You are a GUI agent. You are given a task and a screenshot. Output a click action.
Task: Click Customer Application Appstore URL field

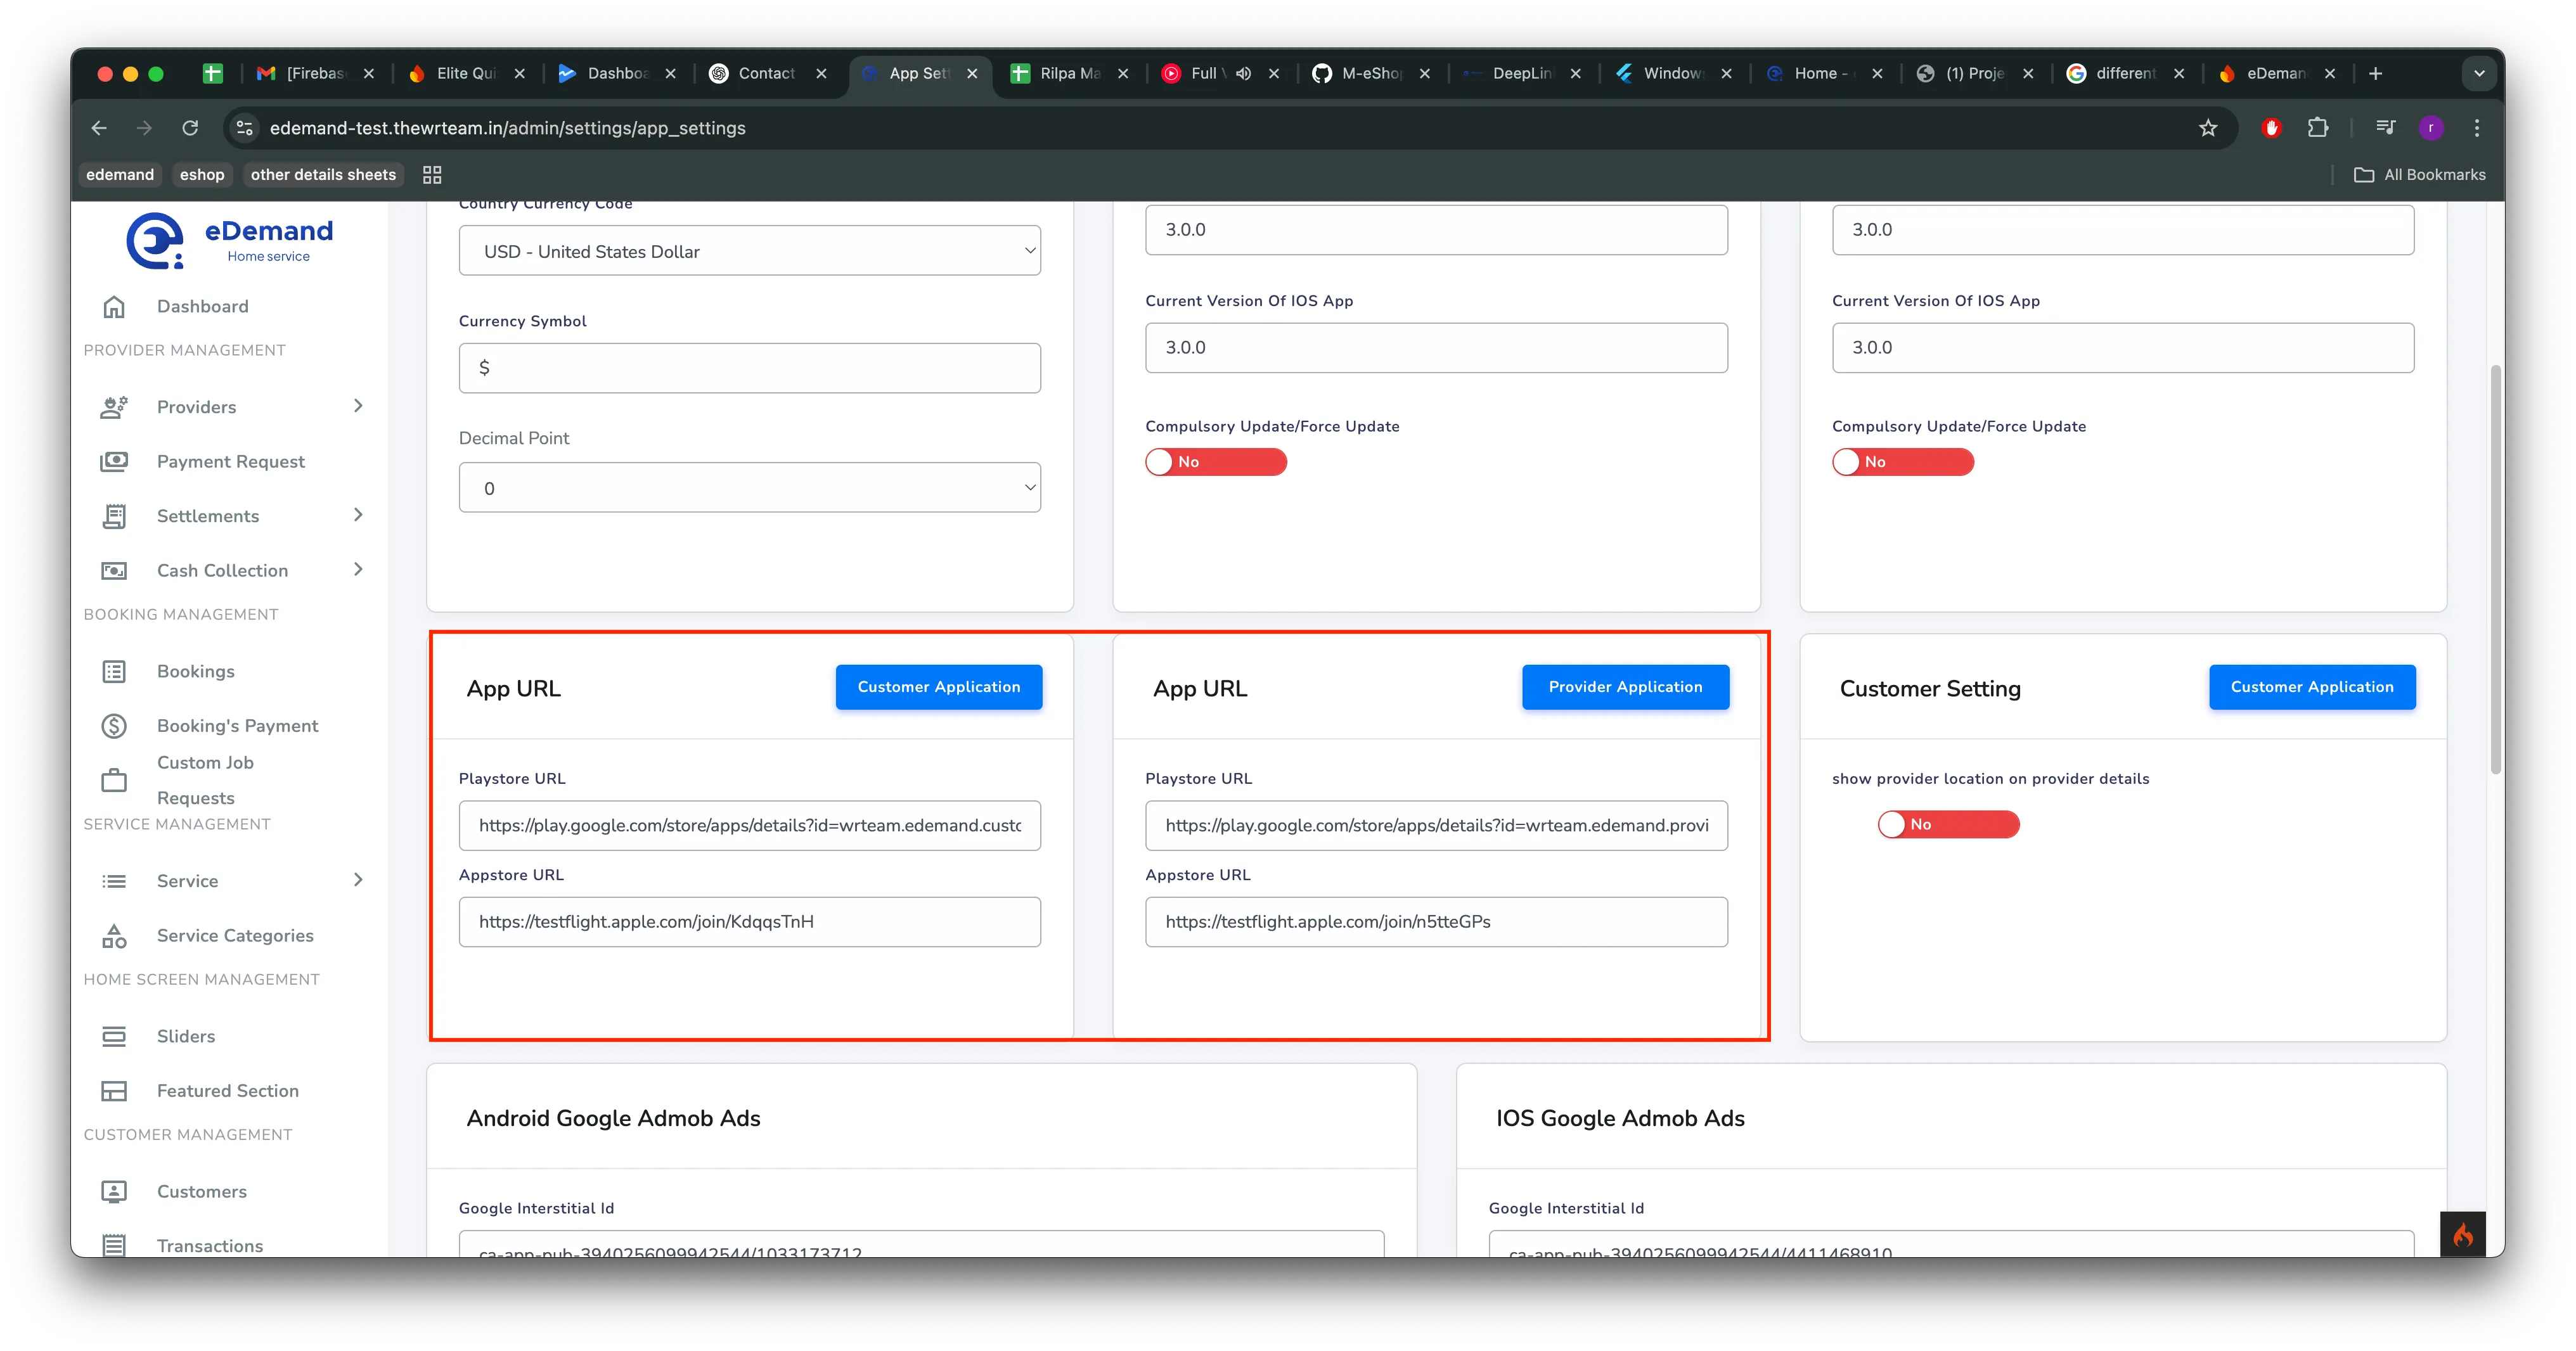point(749,921)
